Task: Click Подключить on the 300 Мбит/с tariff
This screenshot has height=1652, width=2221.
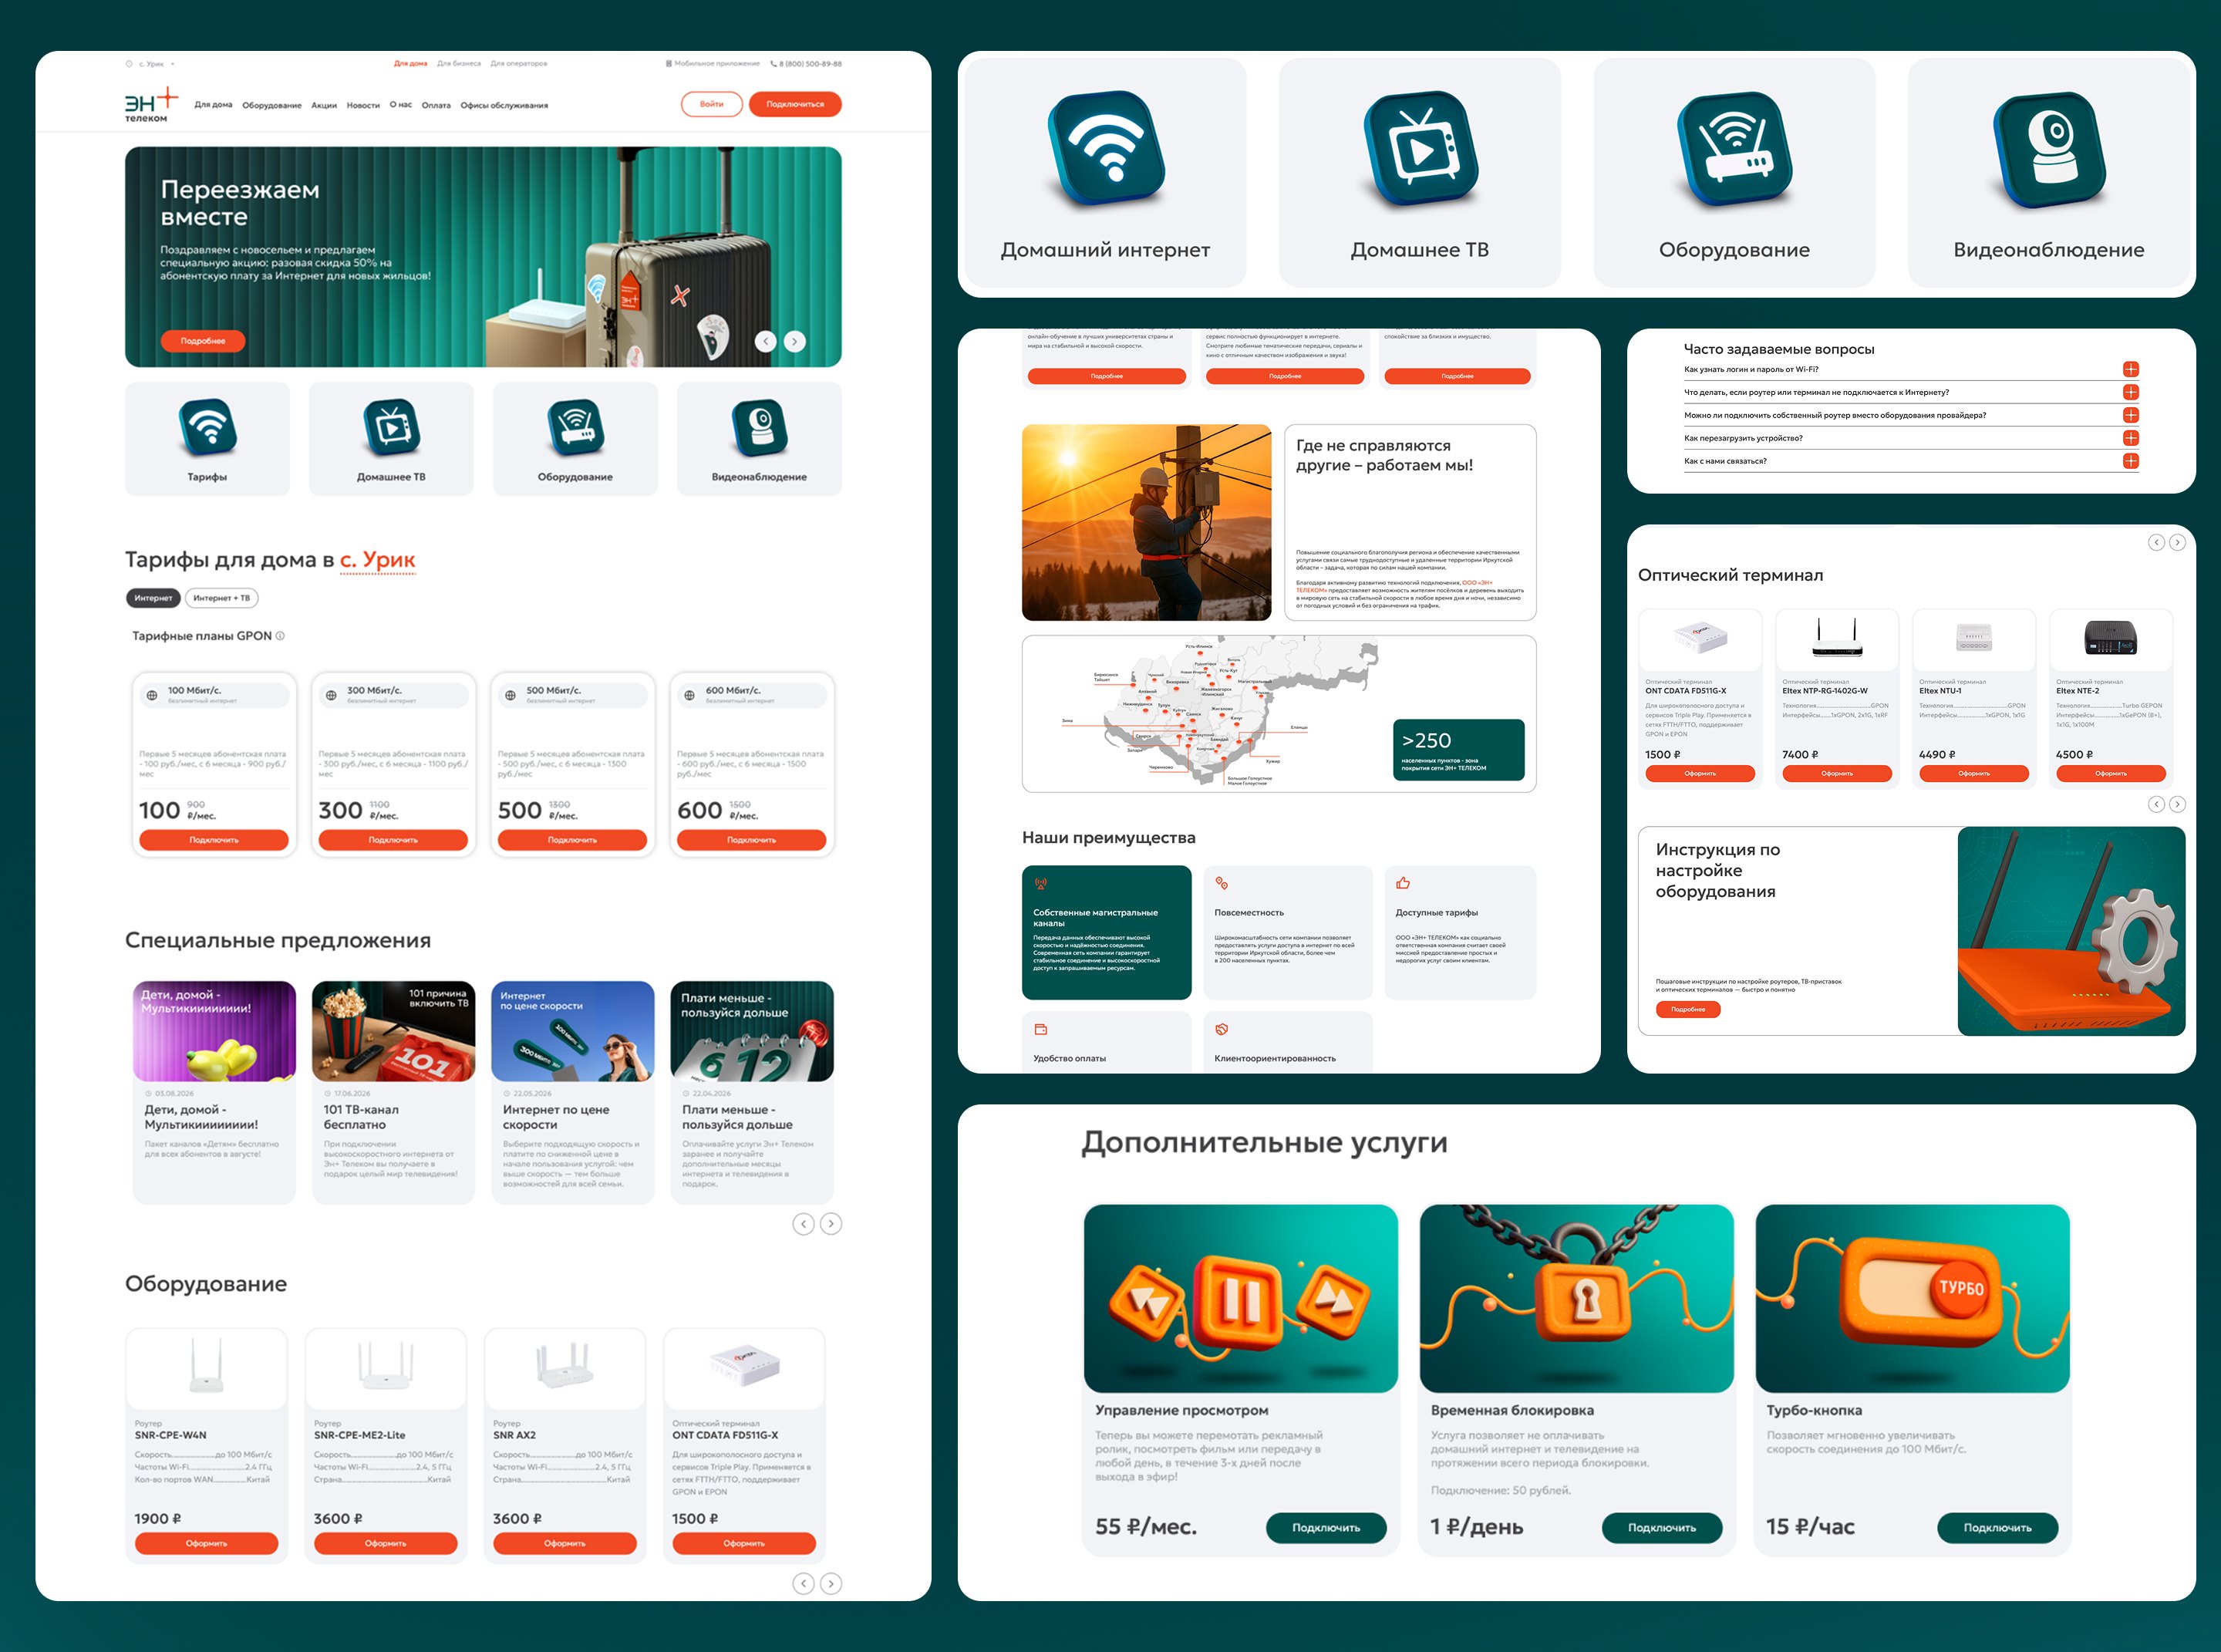Action: 393,841
